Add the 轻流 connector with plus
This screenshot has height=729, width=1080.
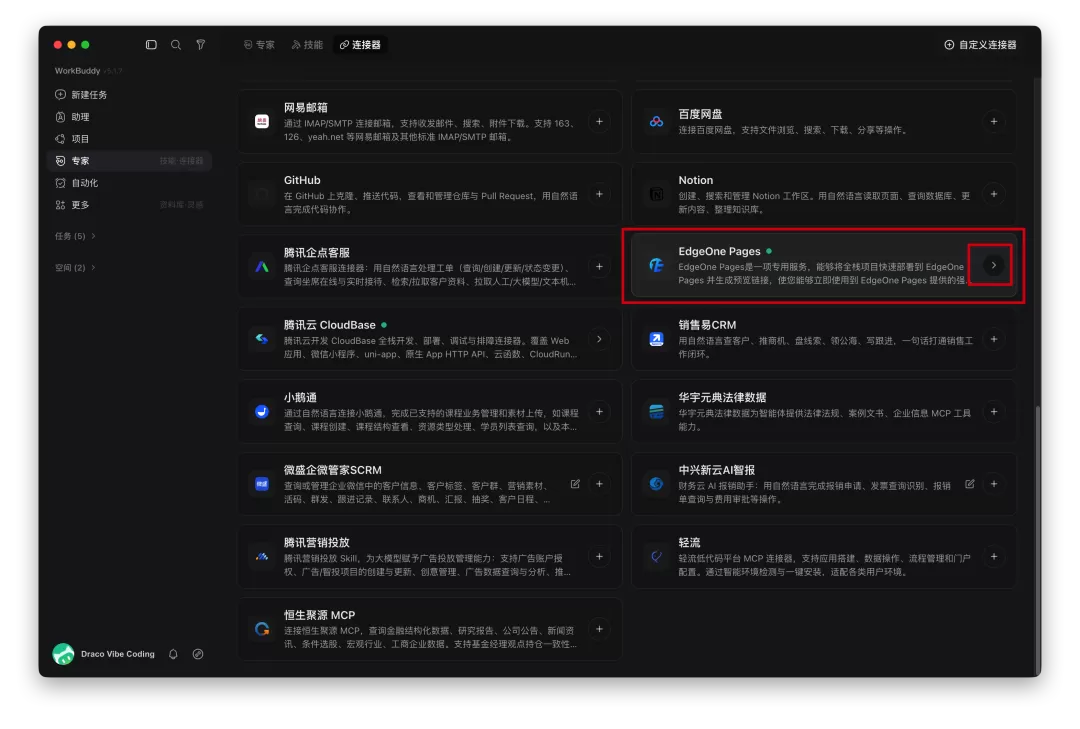coord(993,557)
